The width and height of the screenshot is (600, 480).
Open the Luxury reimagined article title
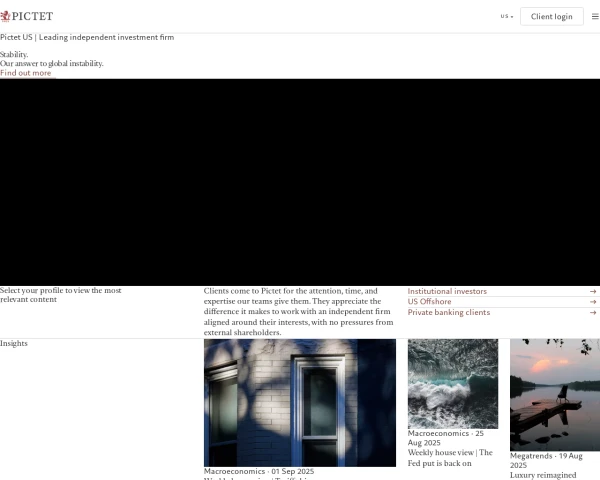click(543, 475)
